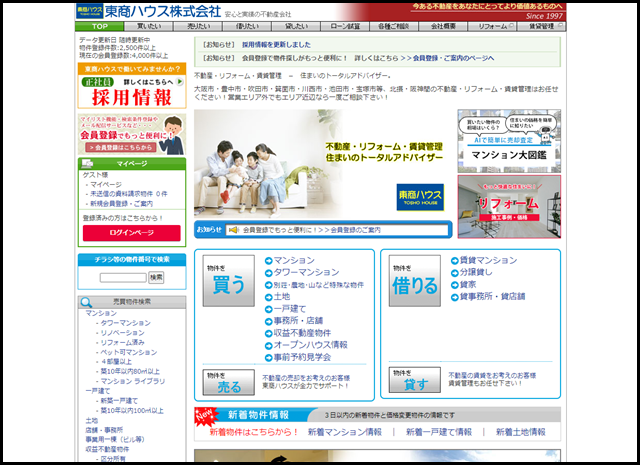Open the ローン試算 navigation menu item
This screenshot has height=465, width=640.
pos(346,27)
